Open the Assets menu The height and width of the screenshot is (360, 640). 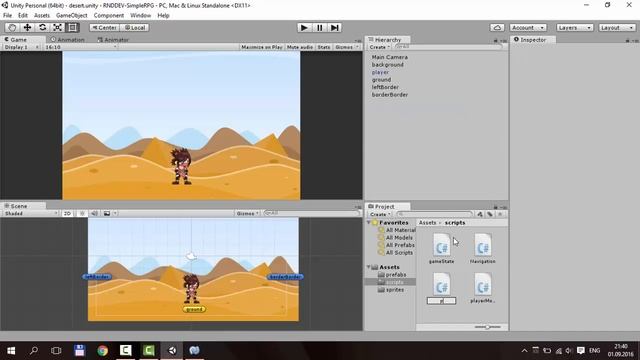click(x=42, y=16)
